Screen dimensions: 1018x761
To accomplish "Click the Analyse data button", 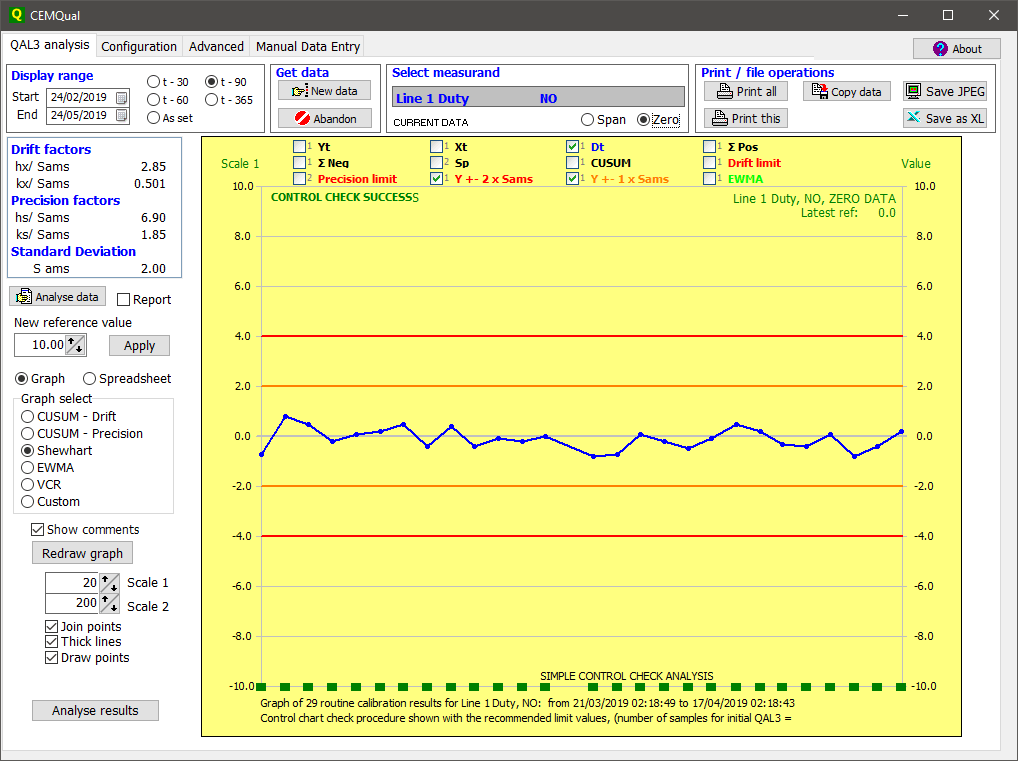I will [x=57, y=297].
